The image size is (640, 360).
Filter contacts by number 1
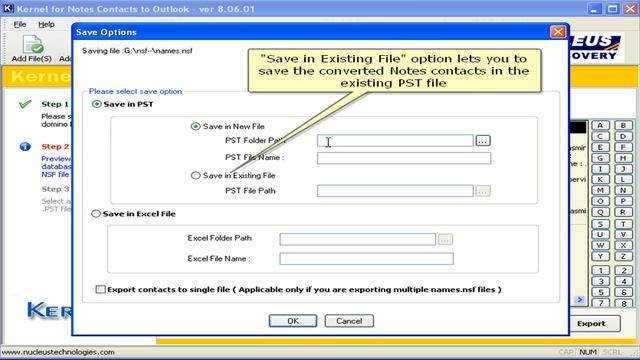(600, 271)
